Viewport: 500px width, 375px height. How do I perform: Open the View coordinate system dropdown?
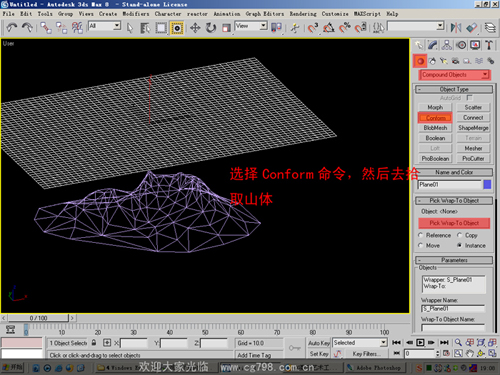coord(251,26)
